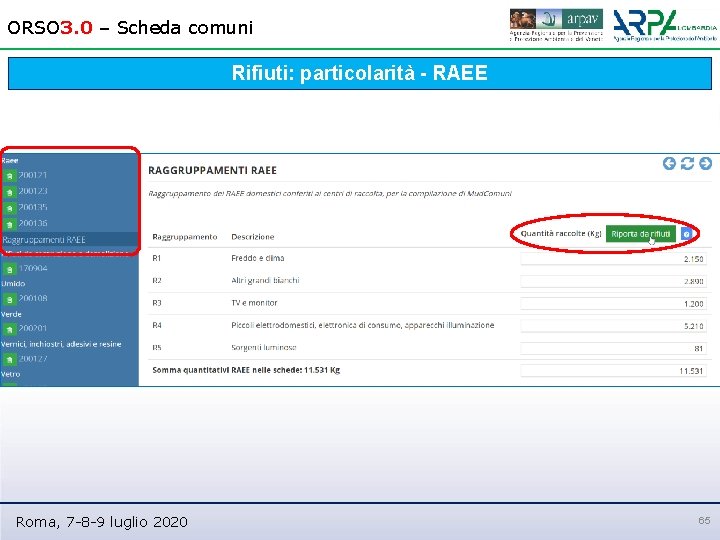Viewport: 720px width, 540px height.
Task: Click the Quantità raccolte (Kg) column label
Action: tap(561, 234)
